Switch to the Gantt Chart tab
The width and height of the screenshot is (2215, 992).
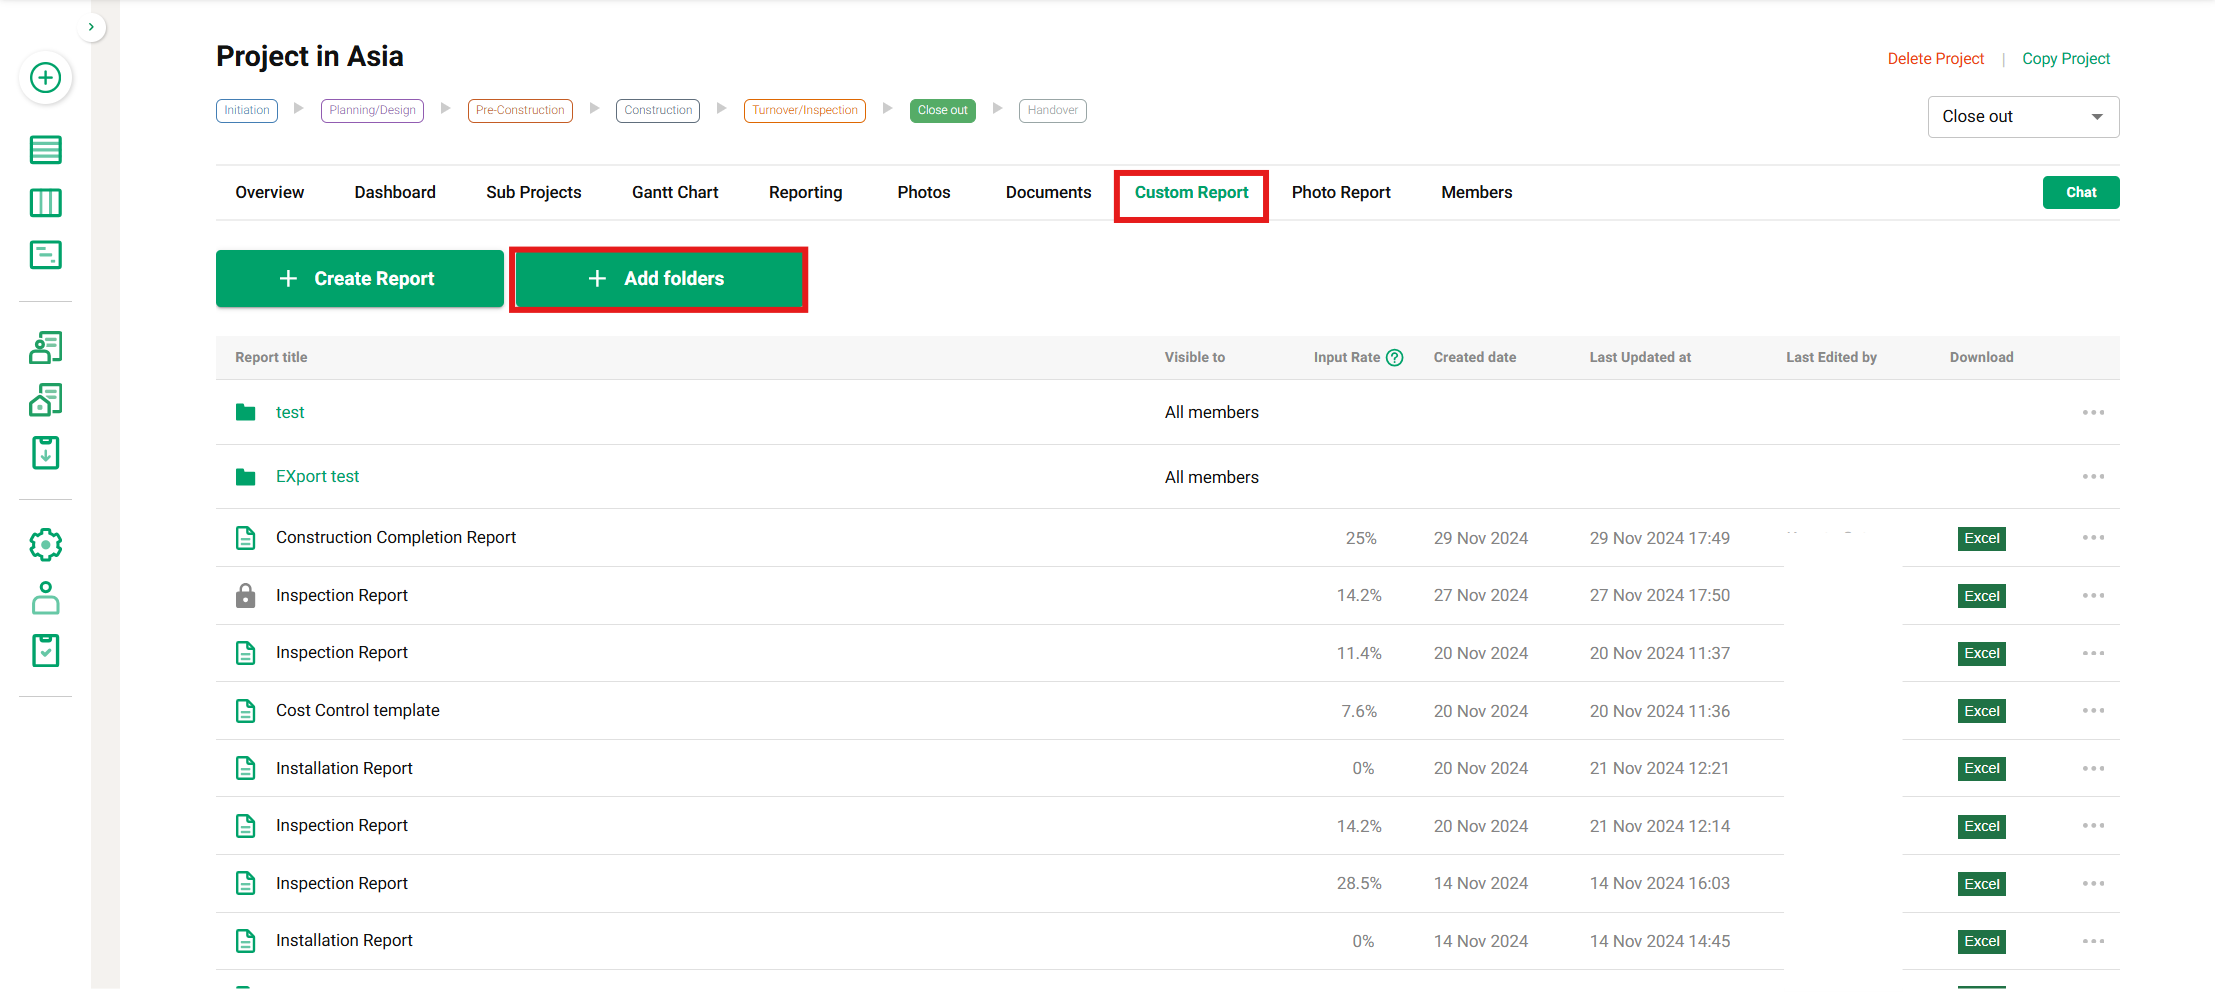coord(674,192)
